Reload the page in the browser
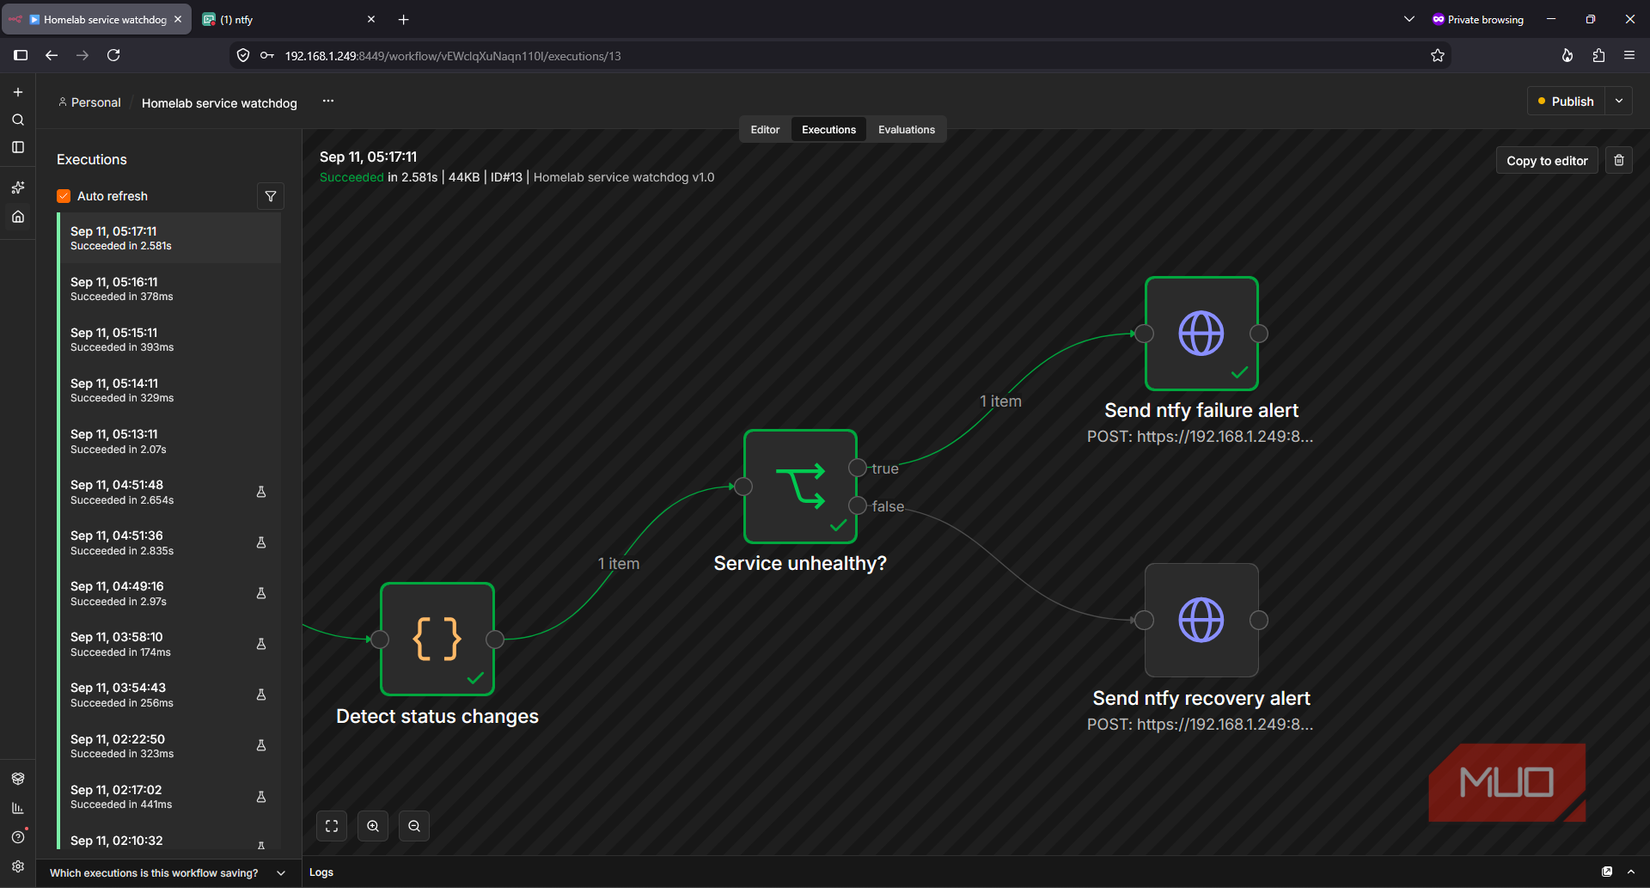1650x888 pixels. point(114,56)
